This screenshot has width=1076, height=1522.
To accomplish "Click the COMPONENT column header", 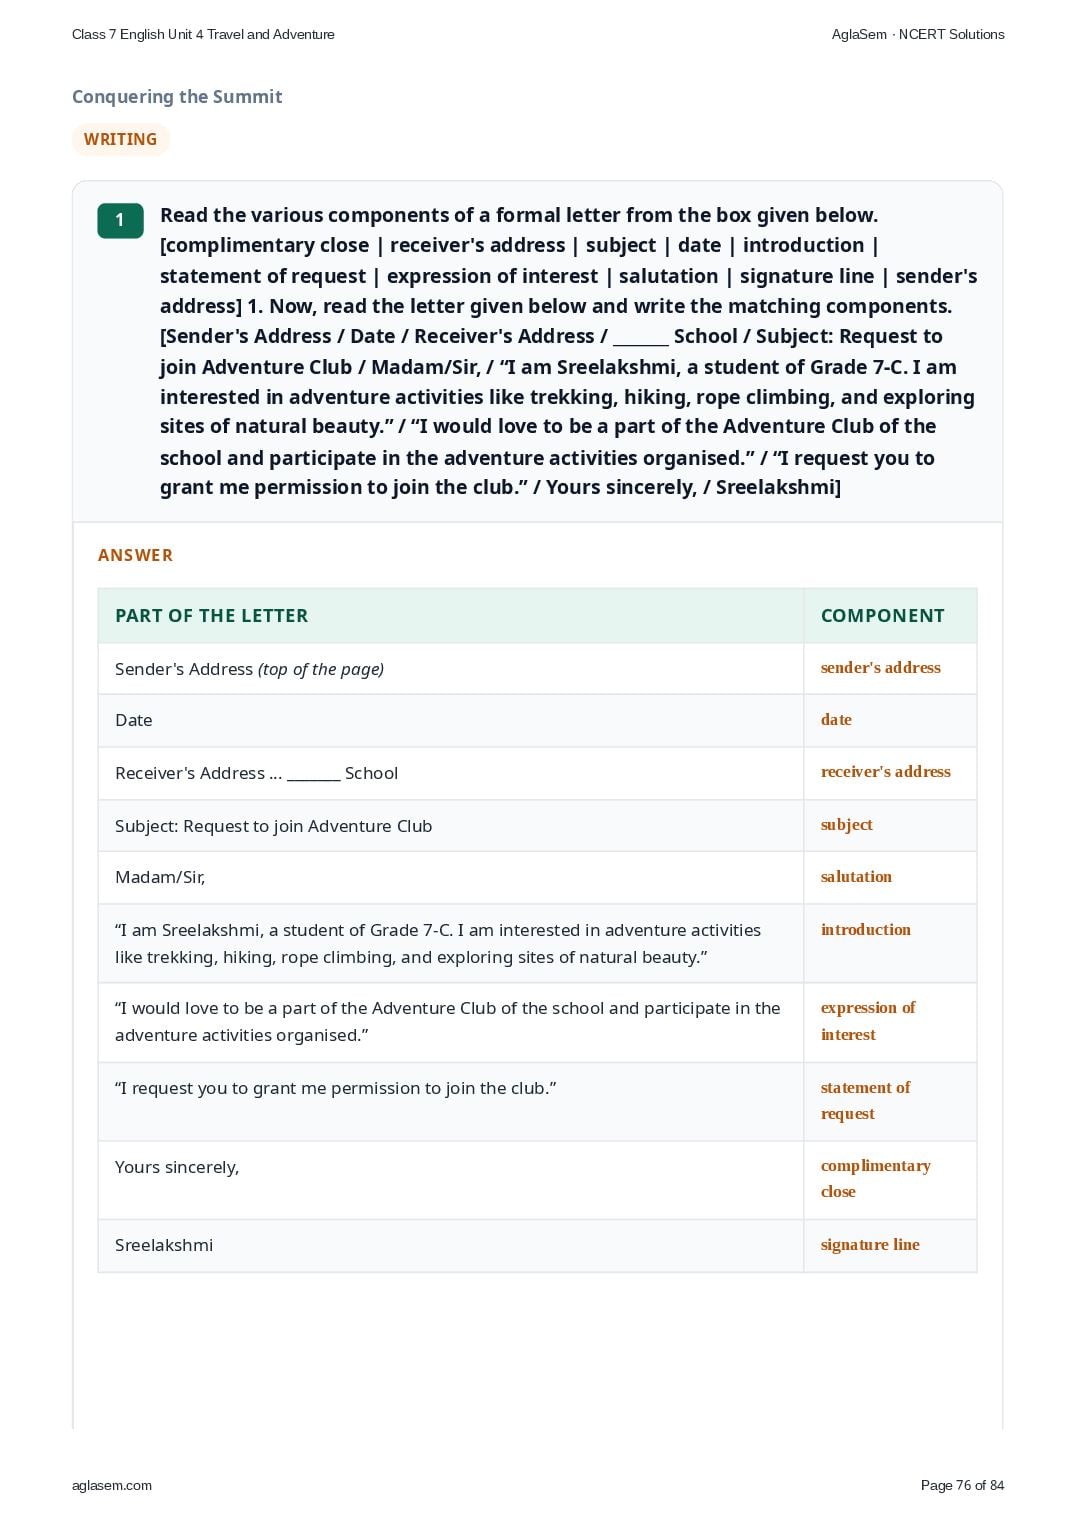I will pos(882,616).
